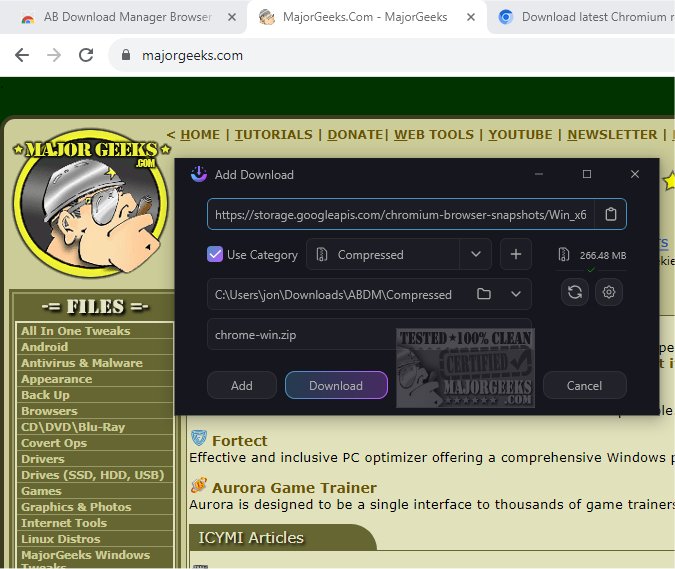Click the folder browse icon in path field

[484, 294]
